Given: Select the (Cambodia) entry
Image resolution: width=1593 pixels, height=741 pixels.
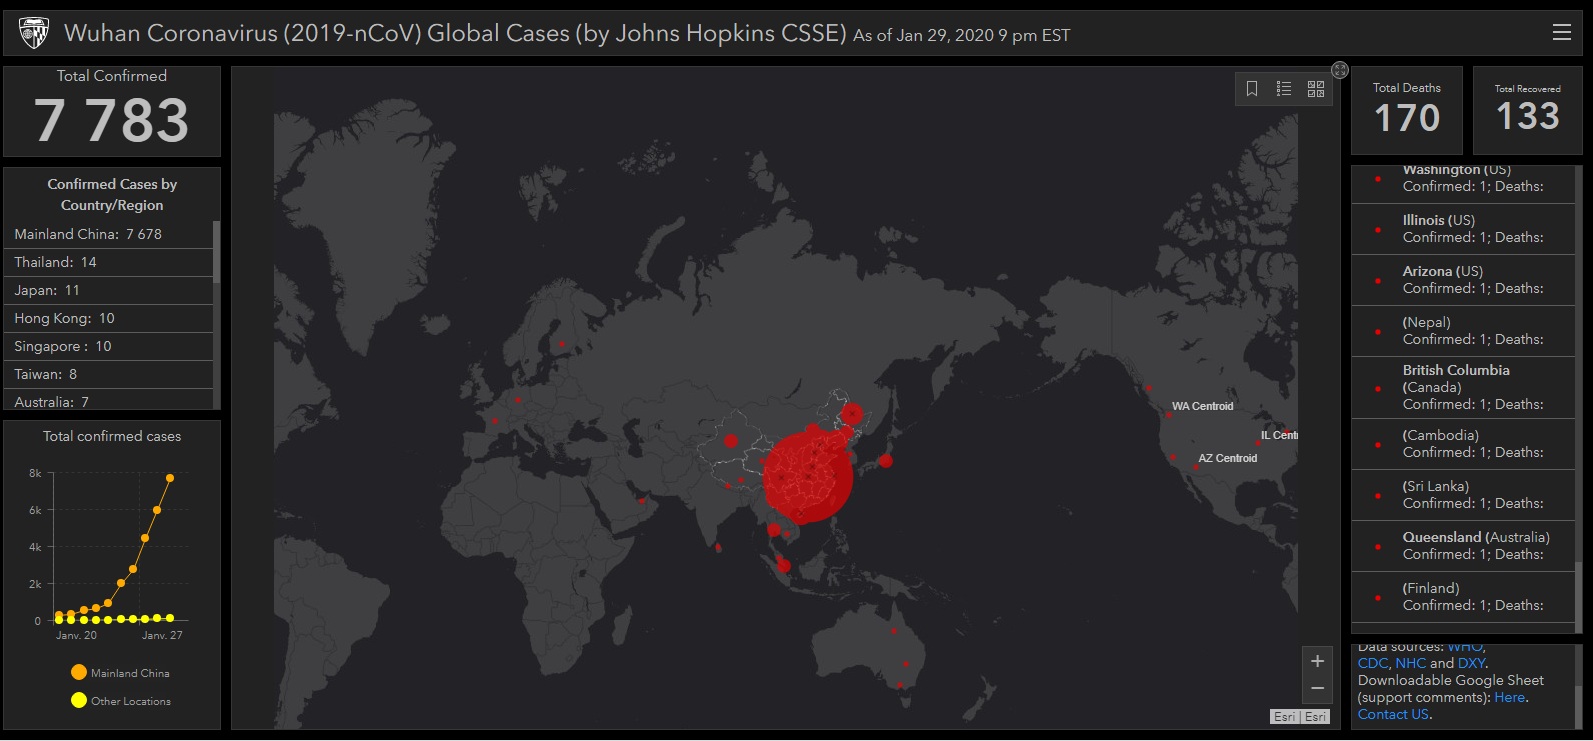Looking at the screenshot, I should [1463, 444].
